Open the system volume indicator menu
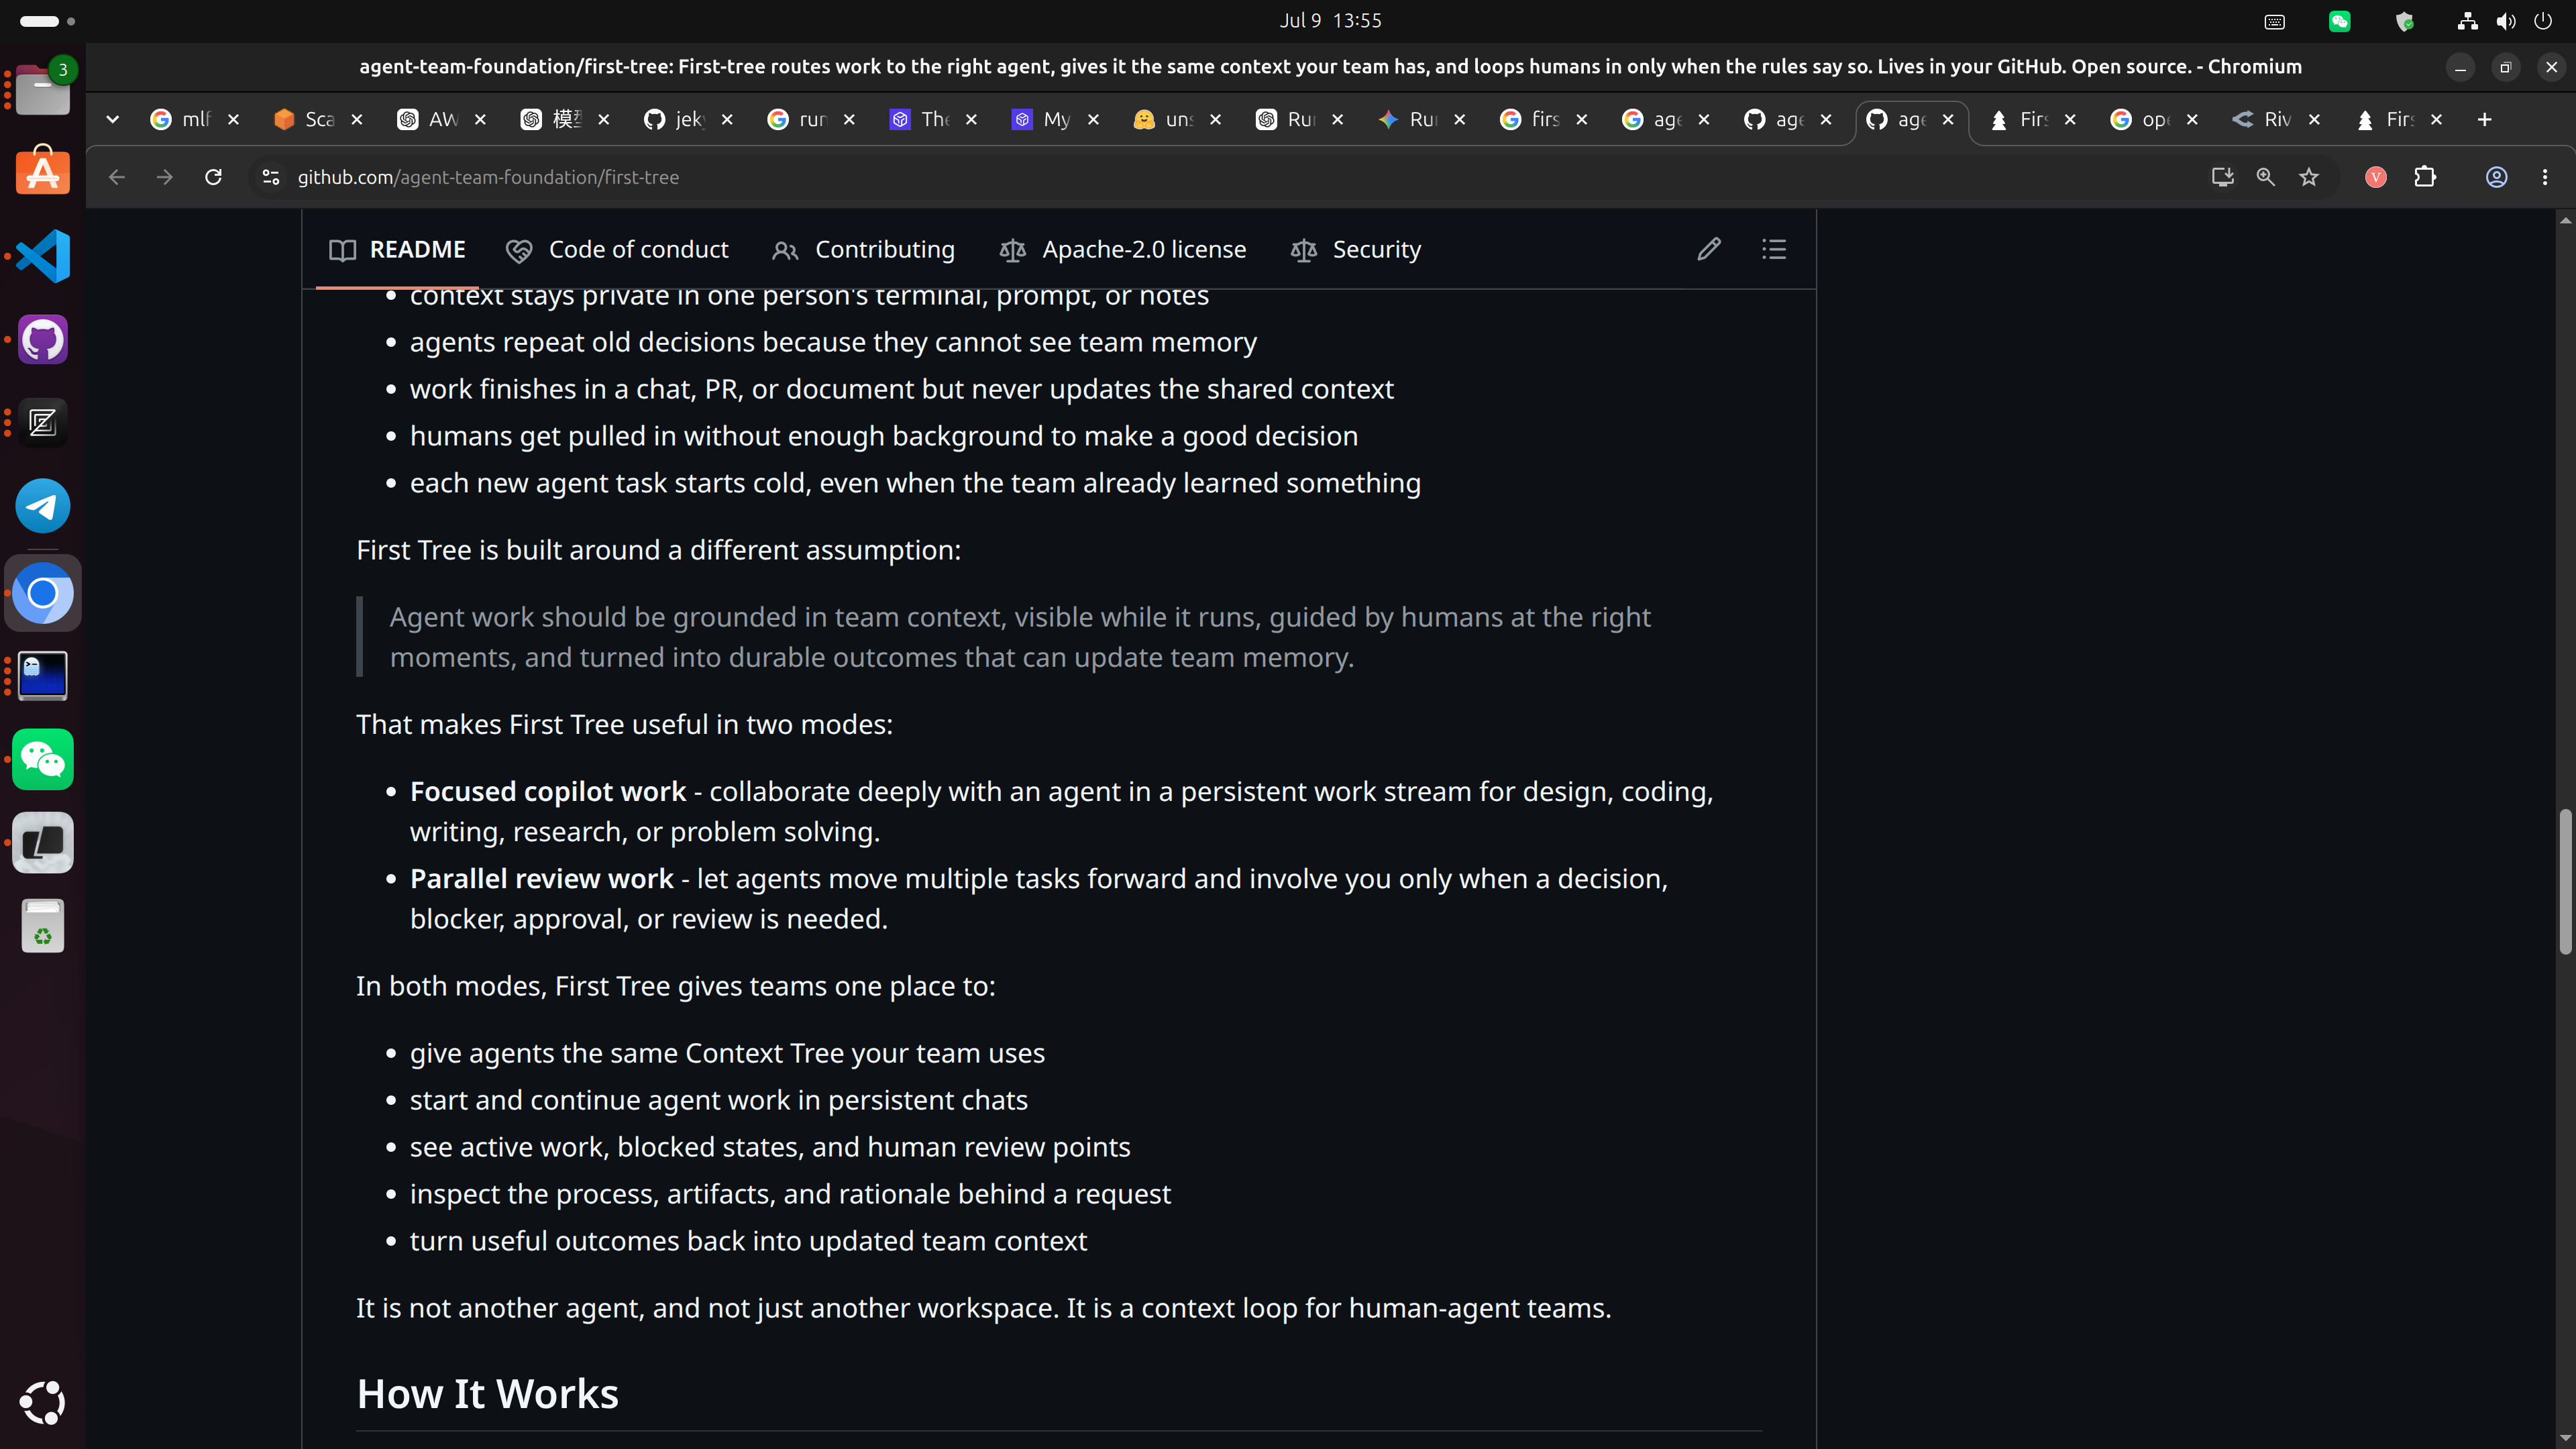 [2505, 21]
